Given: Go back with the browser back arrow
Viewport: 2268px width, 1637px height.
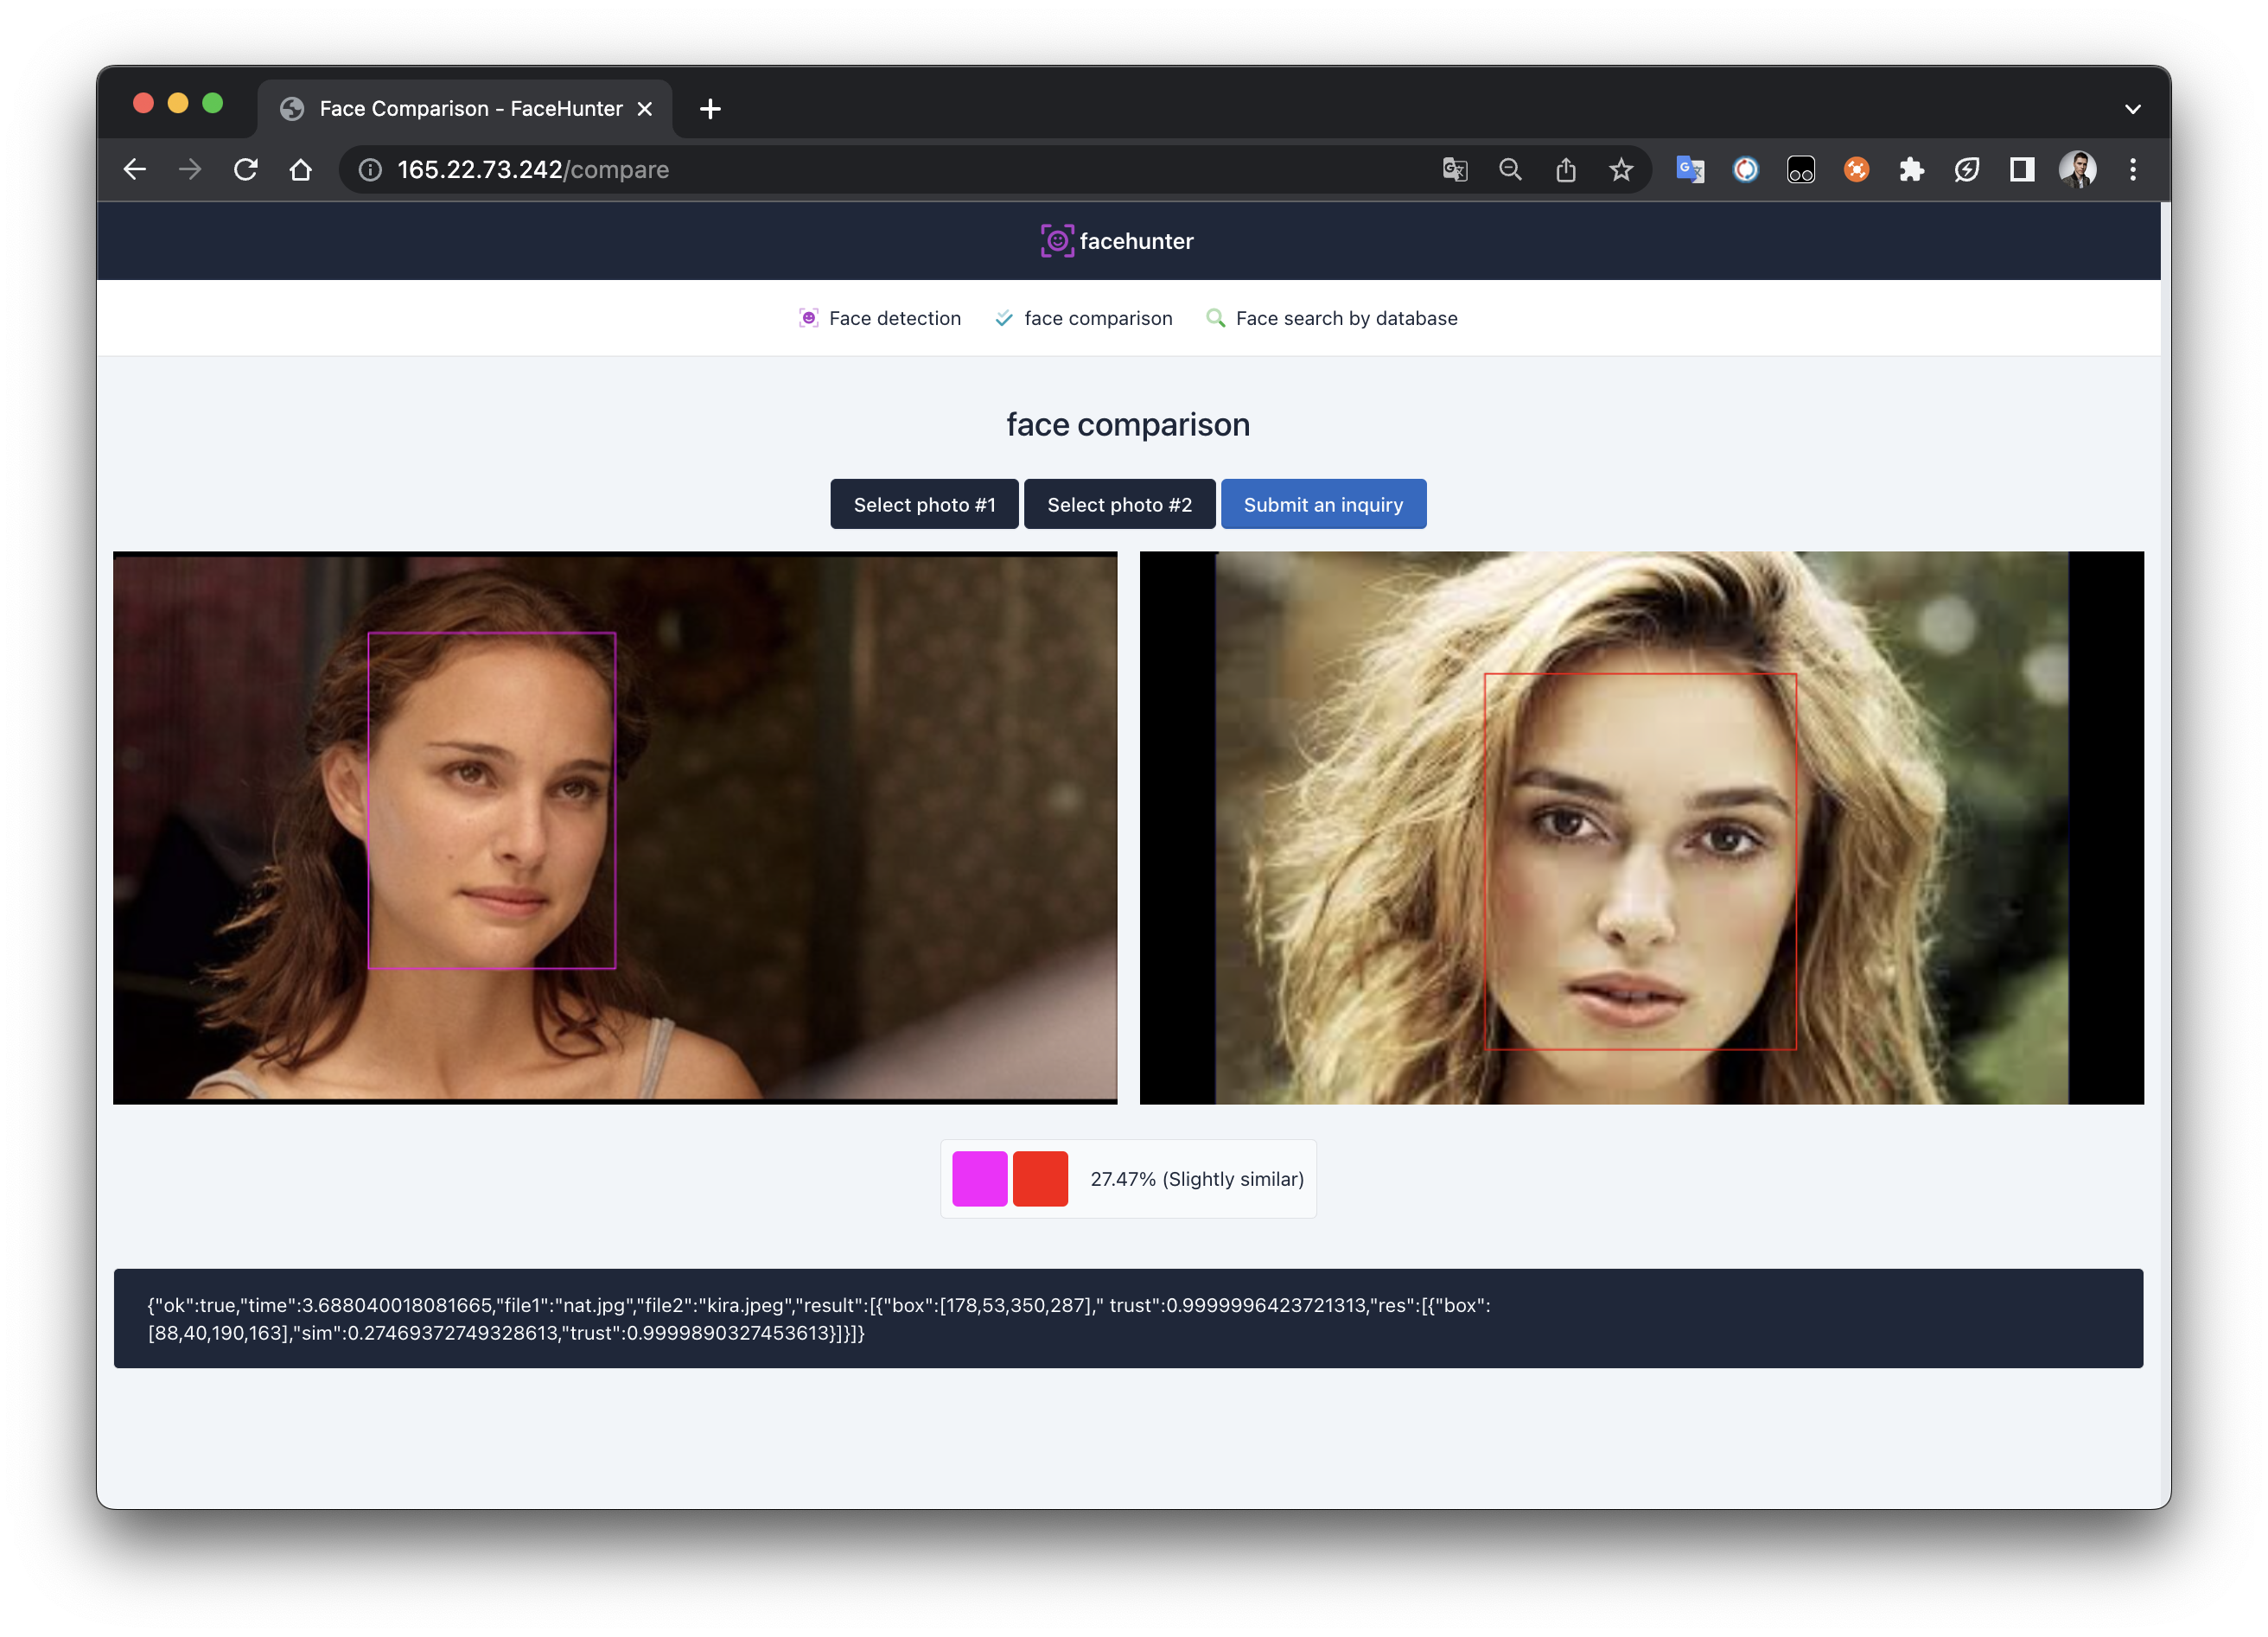Looking at the screenshot, I should [135, 170].
